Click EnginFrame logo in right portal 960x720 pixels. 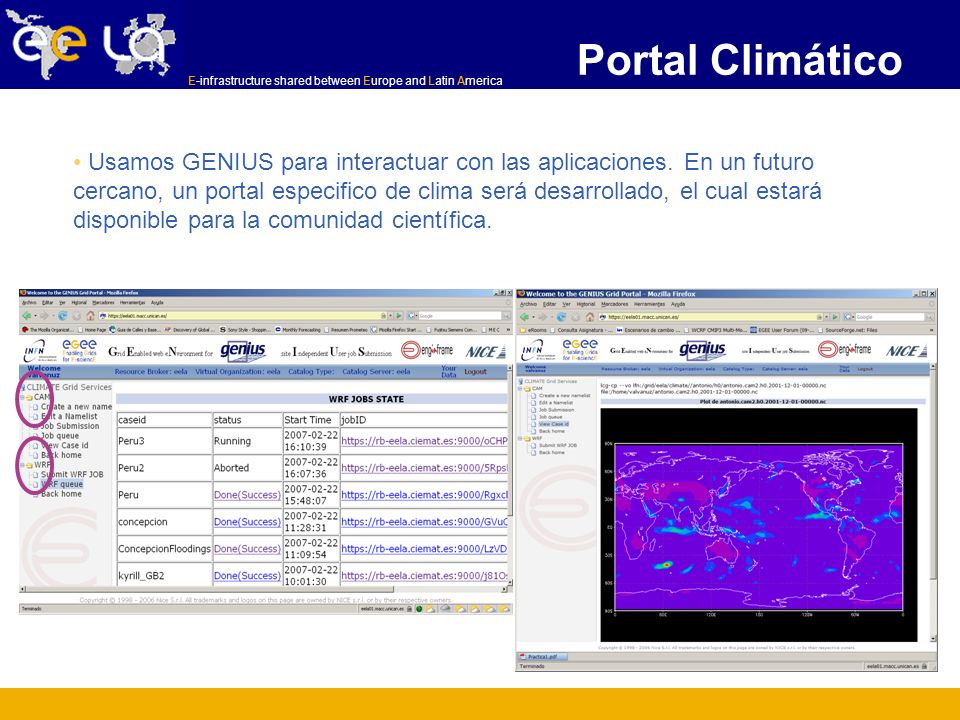(x=845, y=350)
